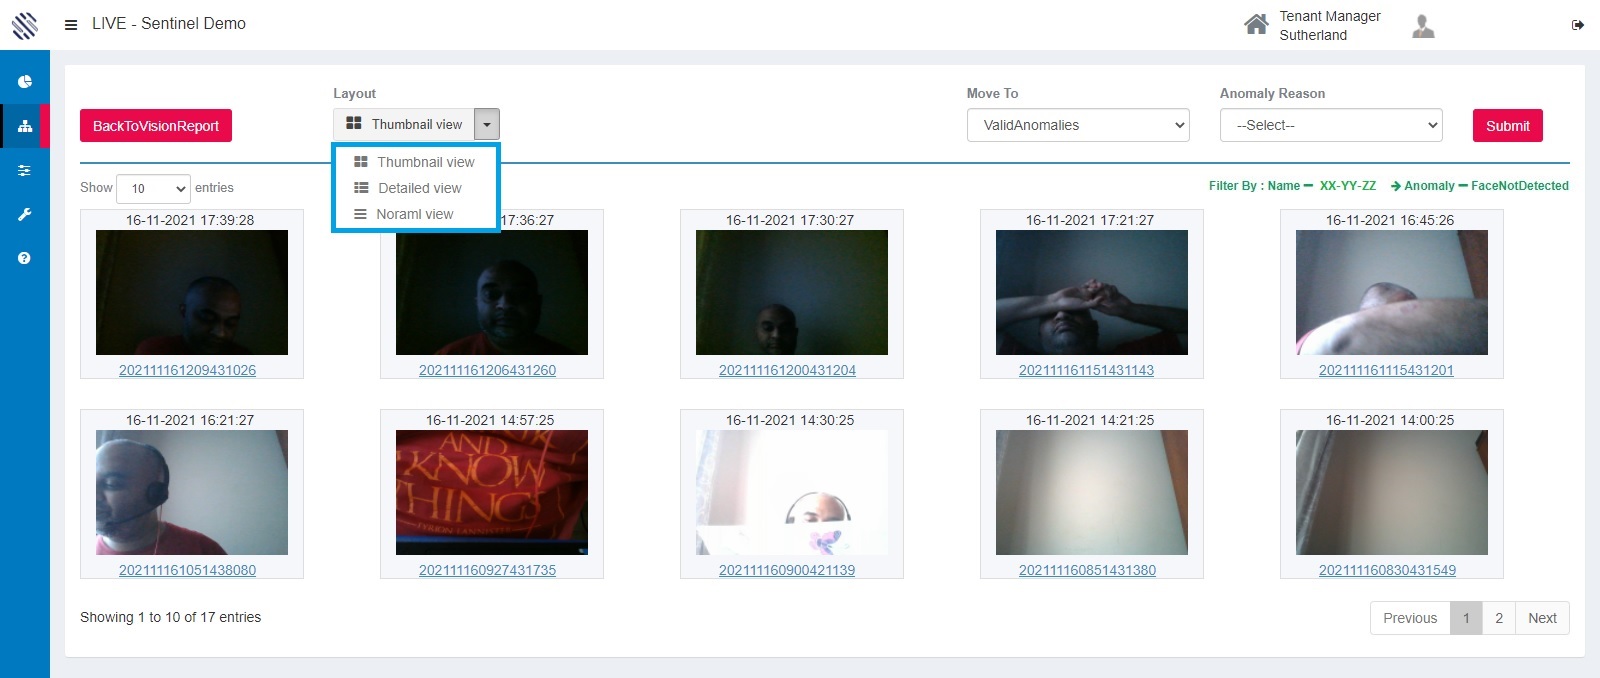Pick Thumbnail view in the layout menu
Viewport: 1600px width, 678px height.
click(x=425, y=162)
